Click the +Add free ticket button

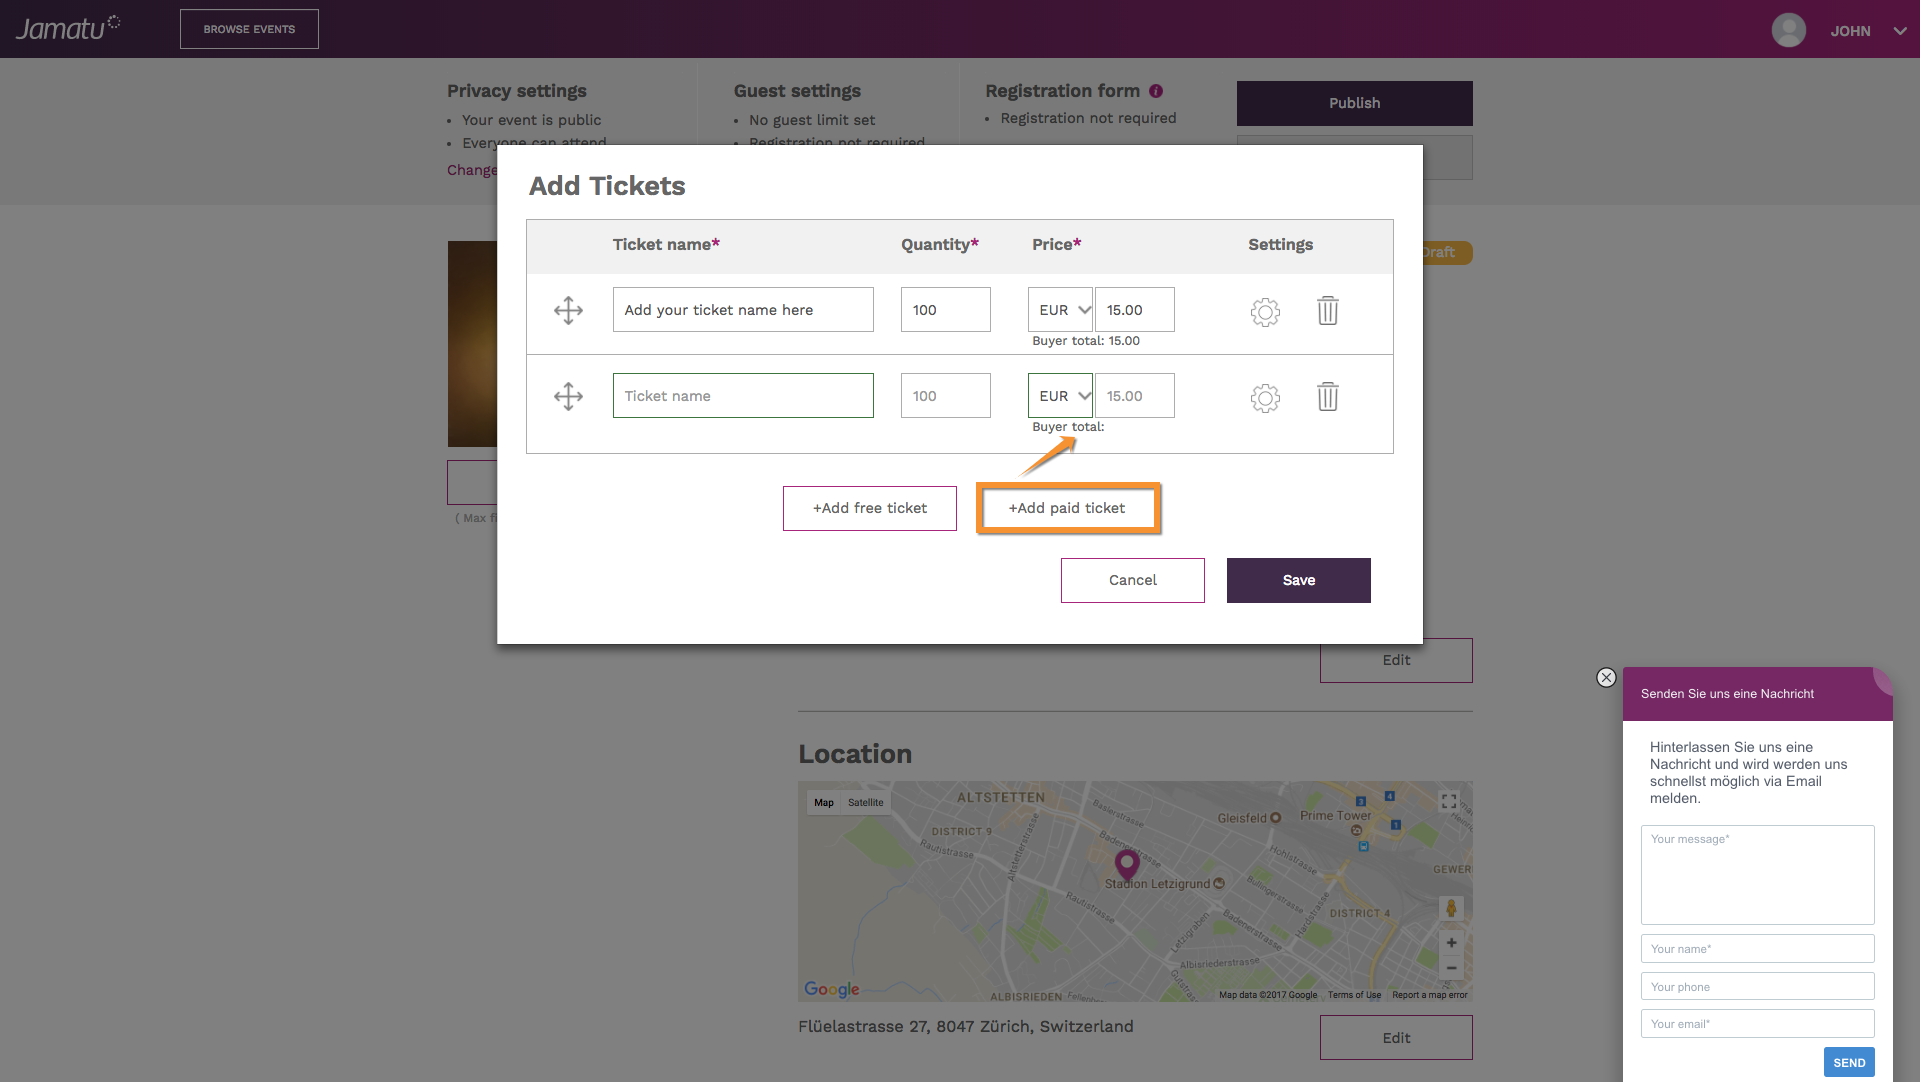click(870, 508)
